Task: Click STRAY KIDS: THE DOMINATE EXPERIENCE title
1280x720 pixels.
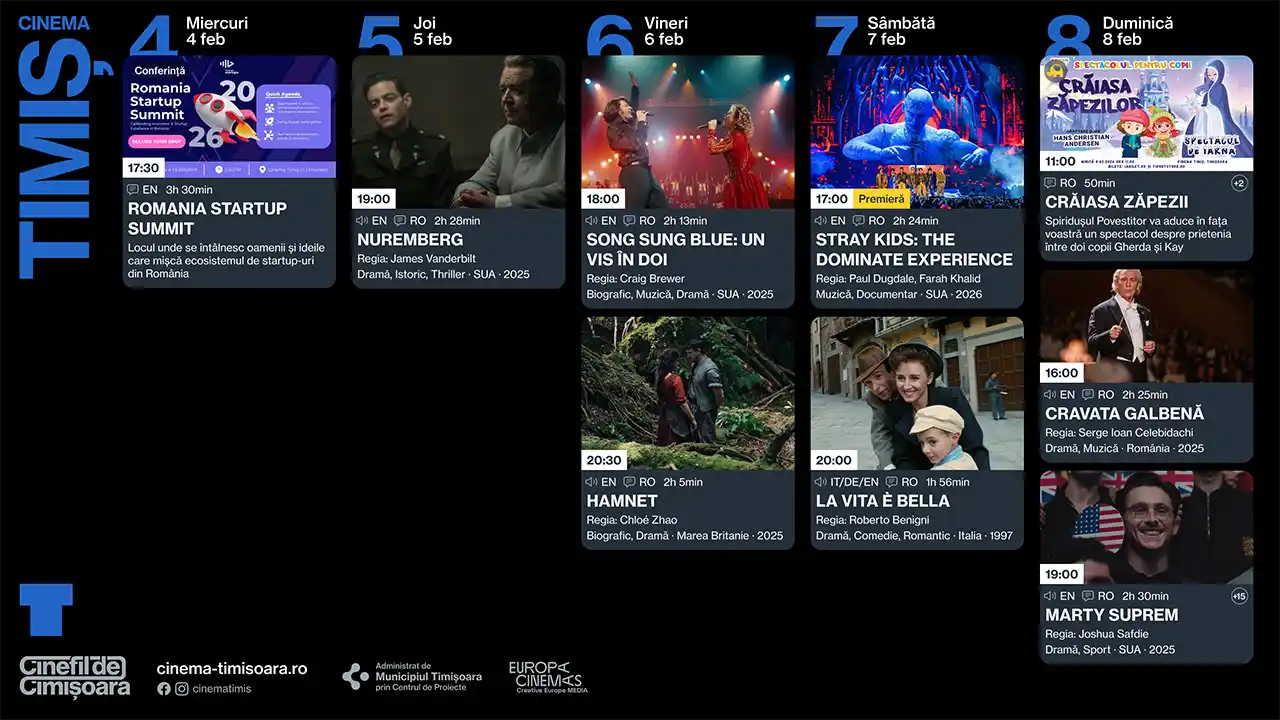Action: [x=914, y=250]
